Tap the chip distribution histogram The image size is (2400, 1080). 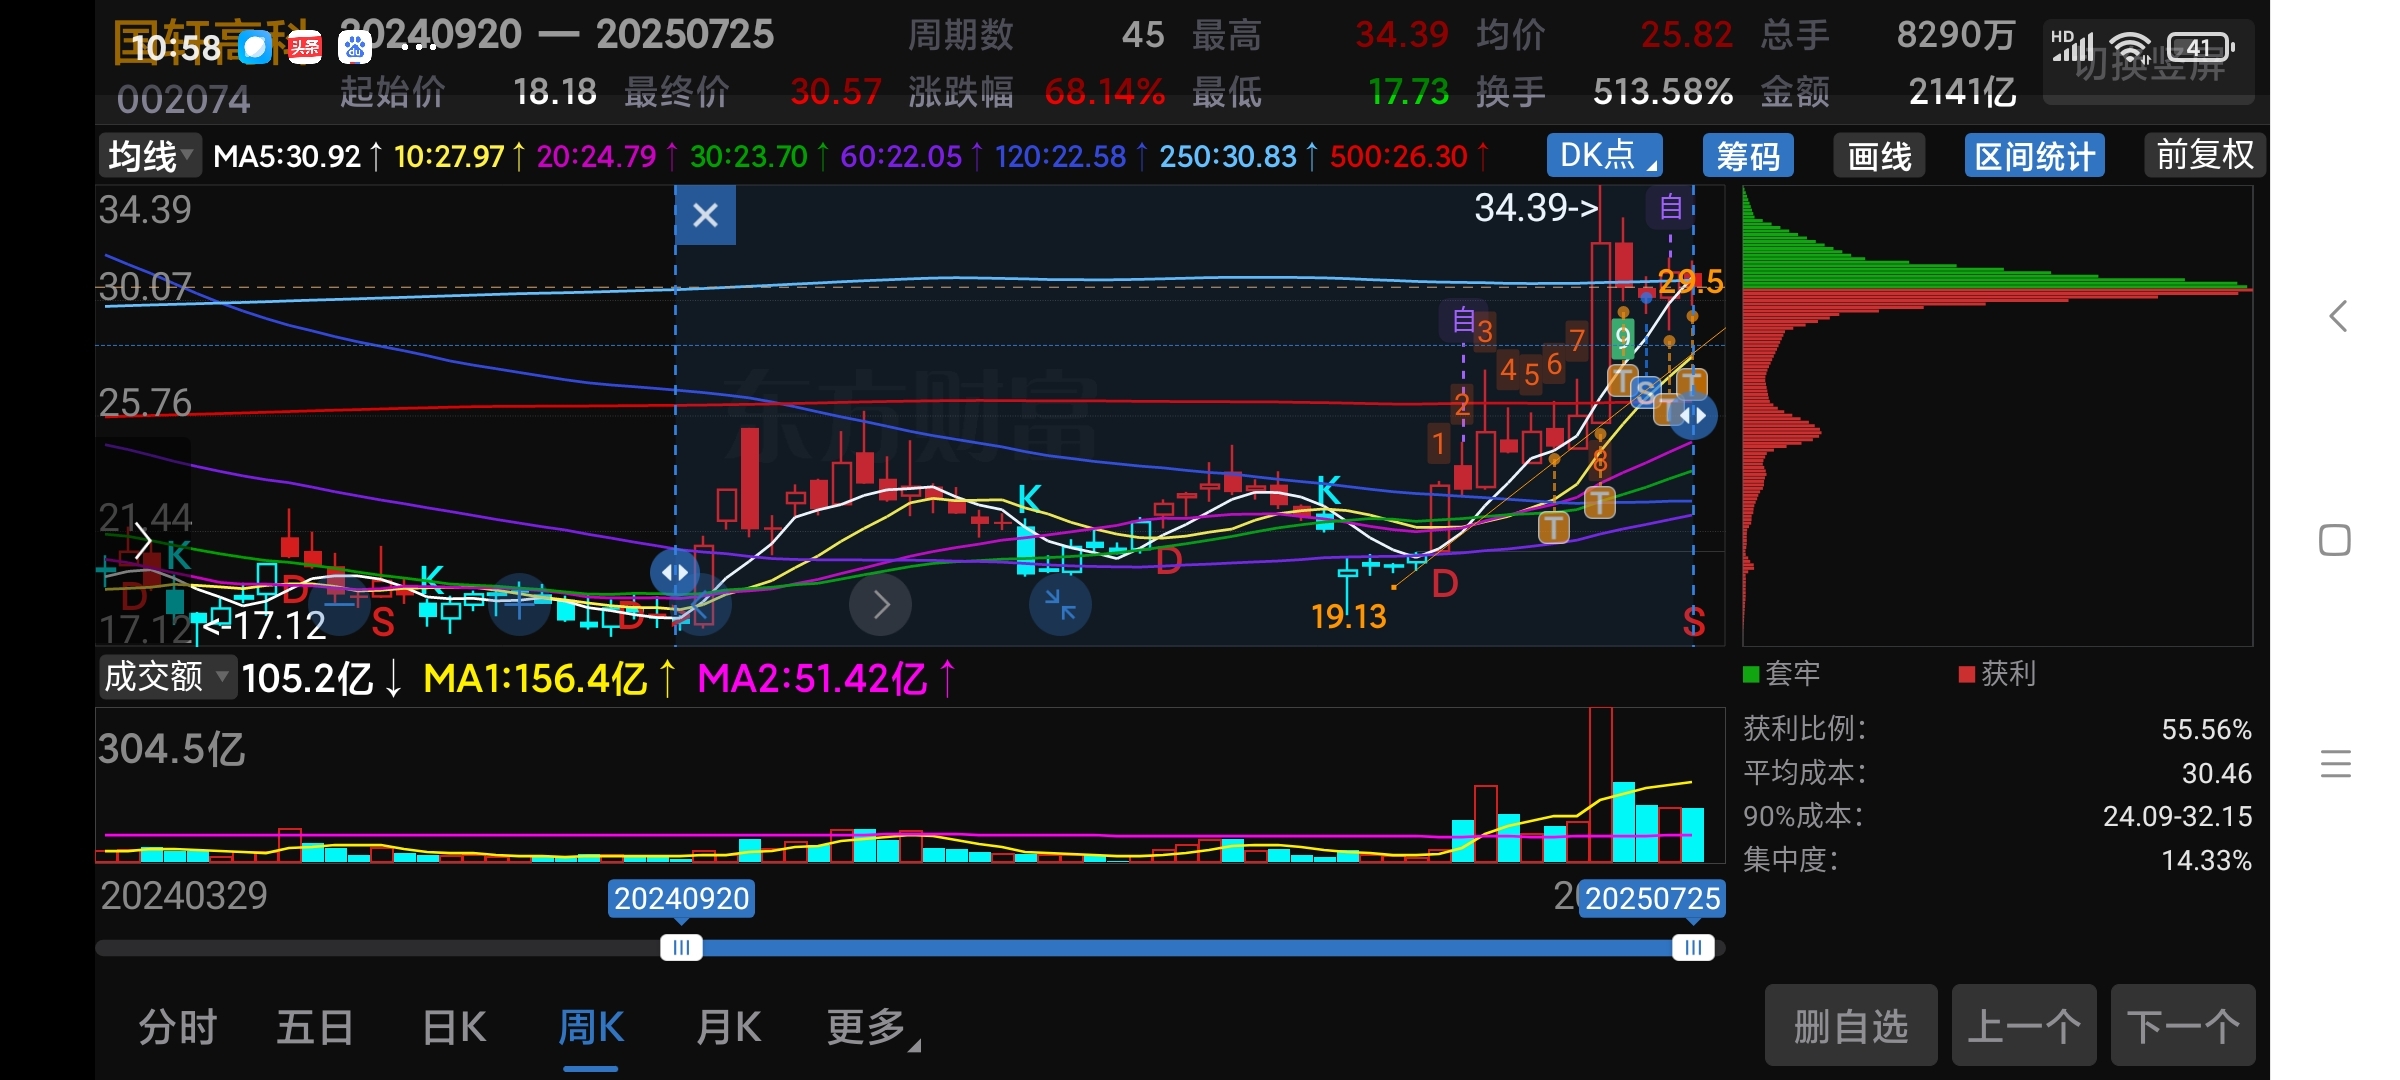coord(1997,416)
